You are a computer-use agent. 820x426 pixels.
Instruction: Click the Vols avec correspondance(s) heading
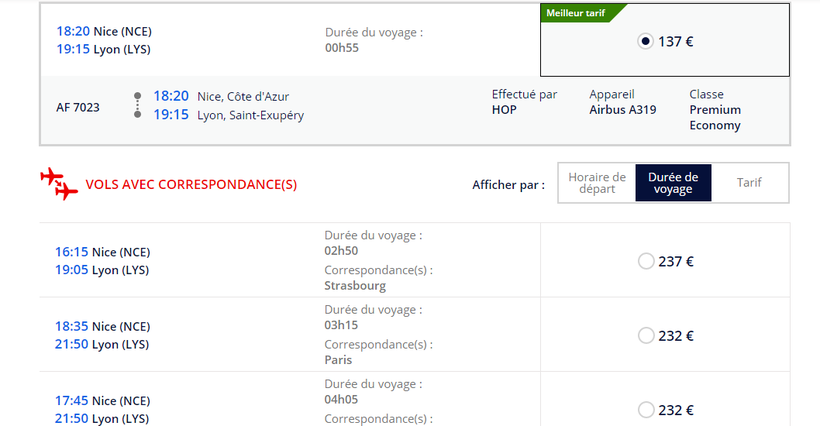(191, 185)
